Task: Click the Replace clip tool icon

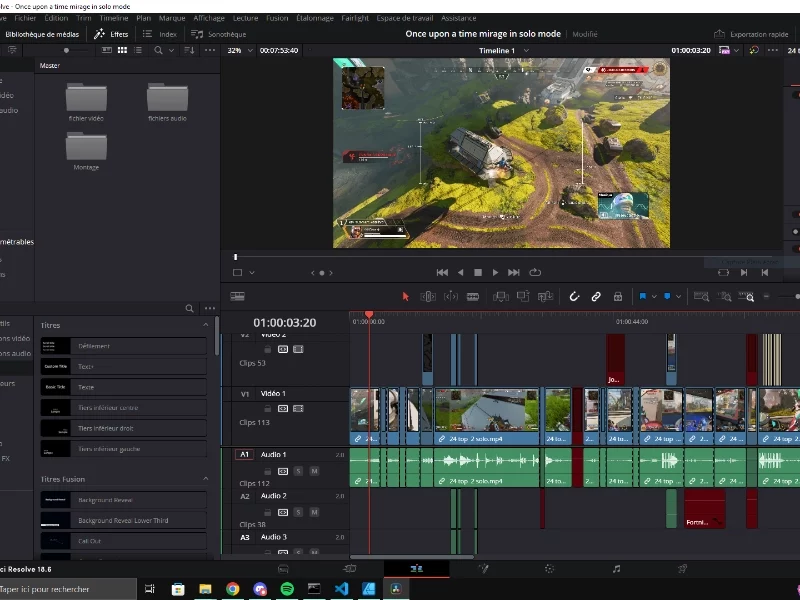Action: coord(545,296)
